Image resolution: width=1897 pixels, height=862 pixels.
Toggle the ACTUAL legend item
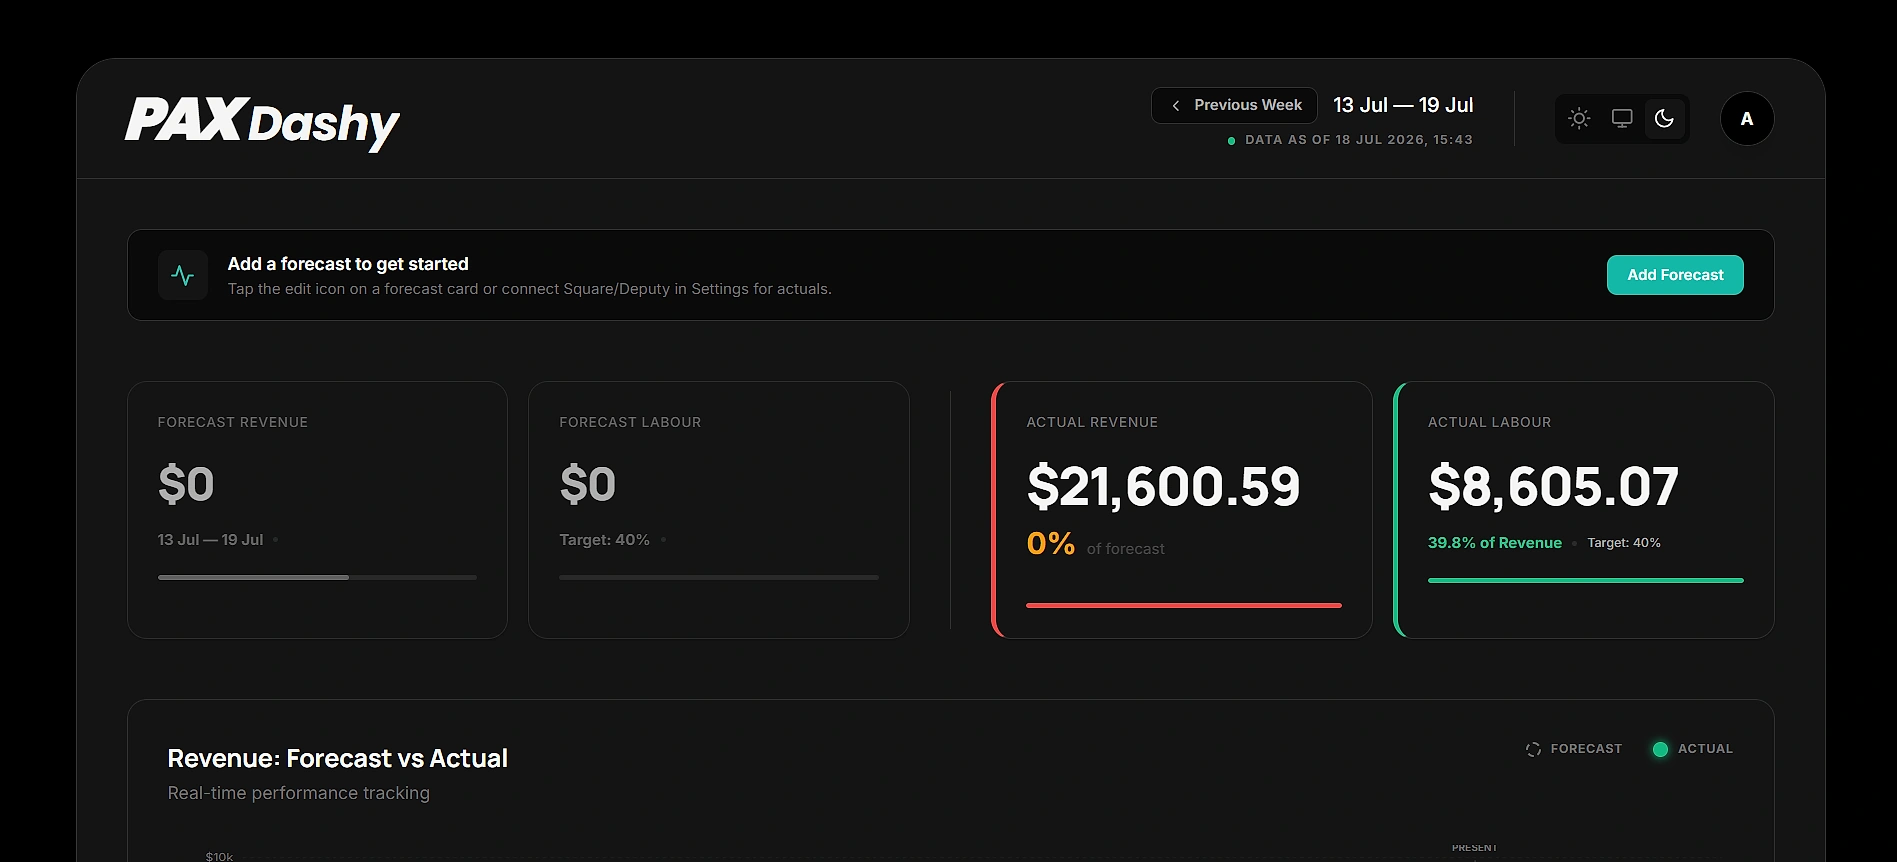[1693, 749]
